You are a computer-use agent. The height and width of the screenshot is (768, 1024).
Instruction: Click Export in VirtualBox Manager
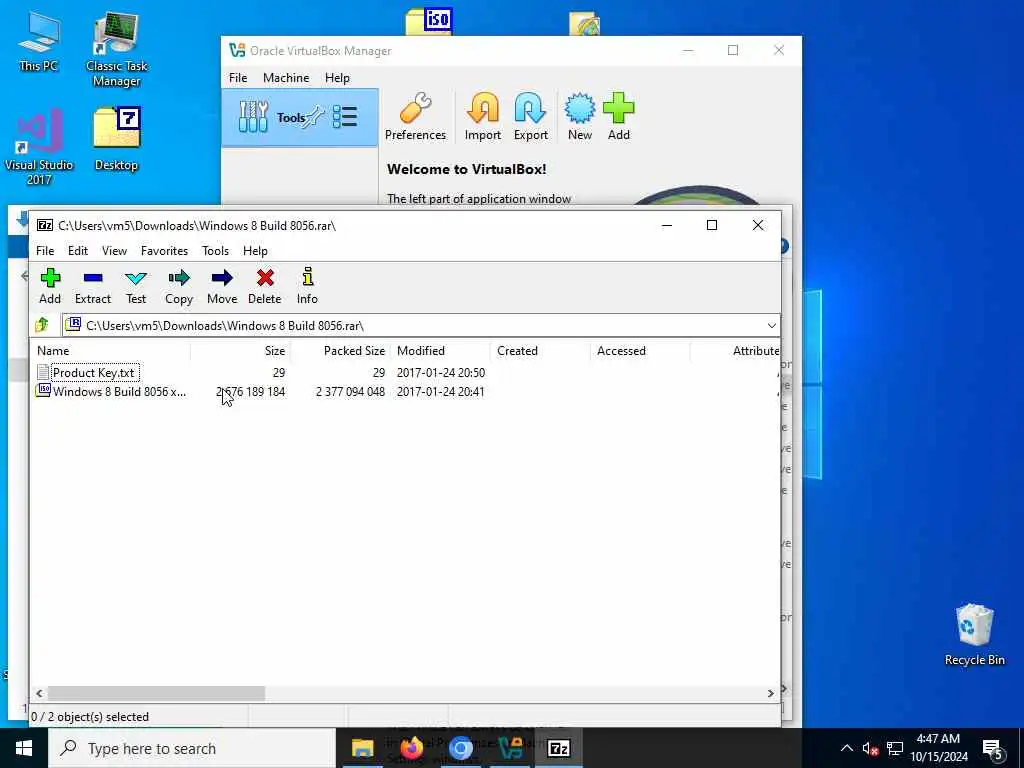click(x=530, y=117)
